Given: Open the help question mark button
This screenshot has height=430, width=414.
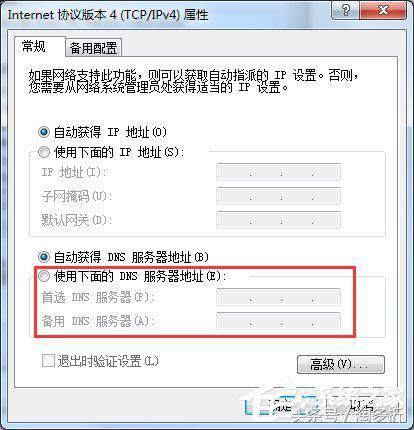Looking at the screenshot, I should pos(346,9).
